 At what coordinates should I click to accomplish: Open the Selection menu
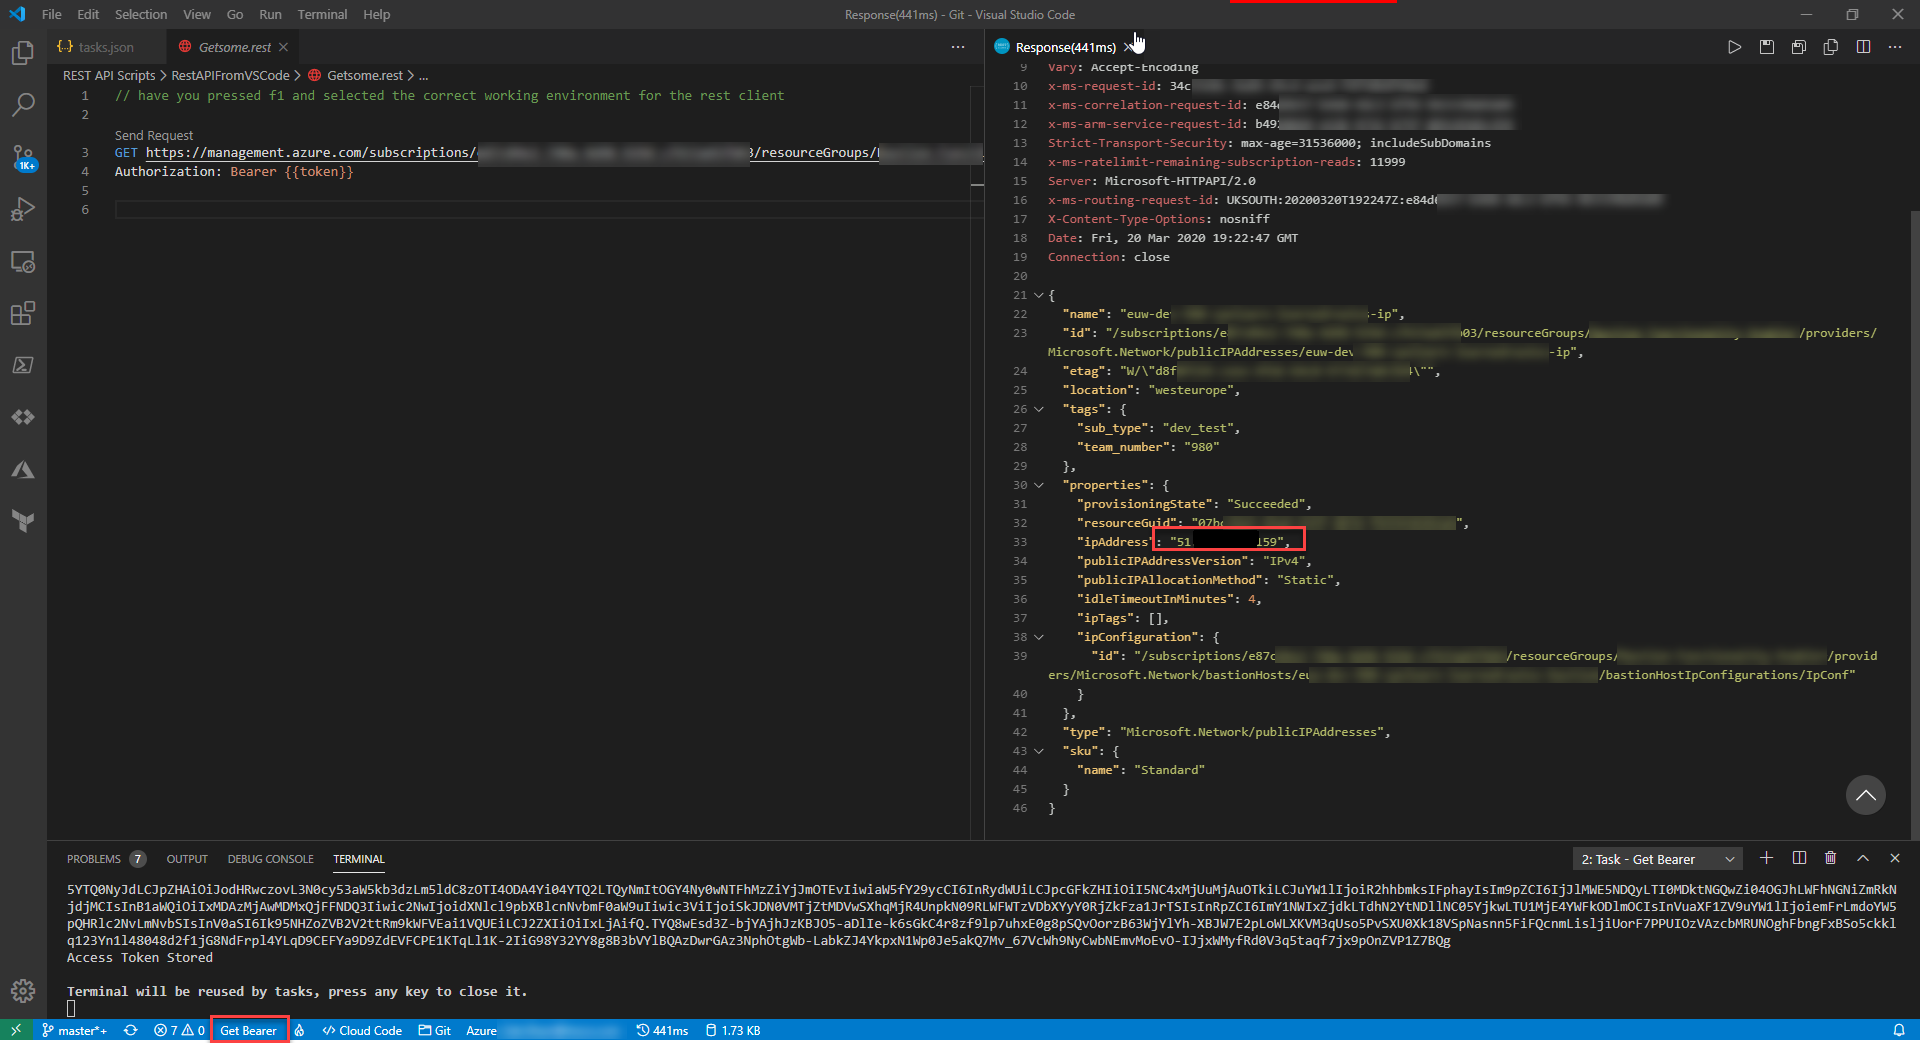pyautogui.click(x=141, y=14)
